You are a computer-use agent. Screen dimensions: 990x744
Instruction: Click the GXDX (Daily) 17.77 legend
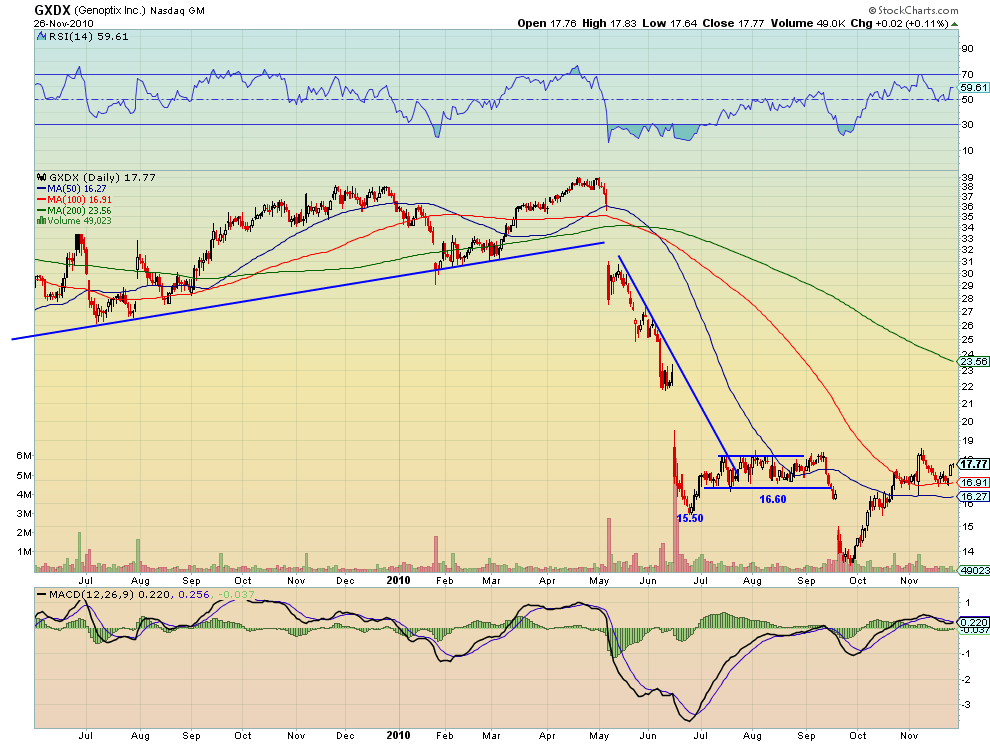102,177
